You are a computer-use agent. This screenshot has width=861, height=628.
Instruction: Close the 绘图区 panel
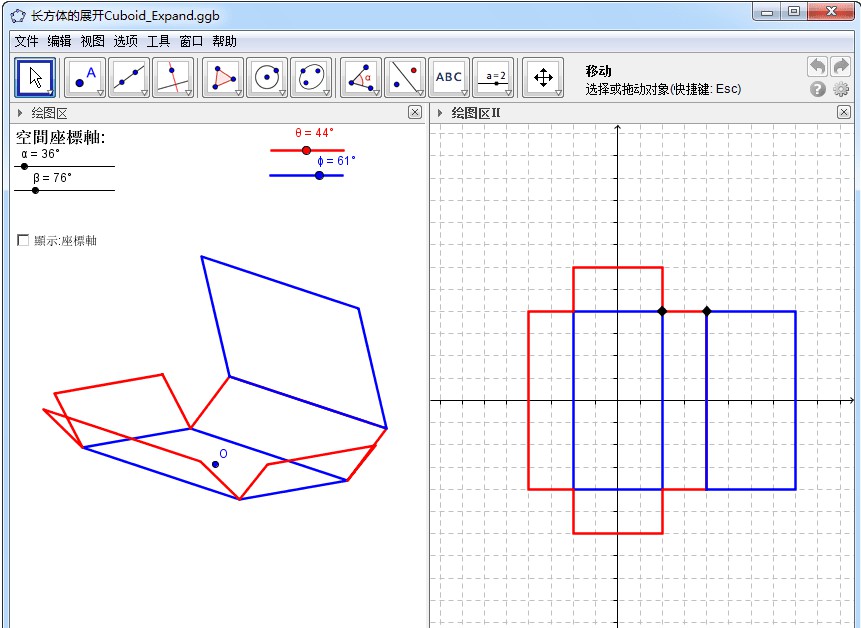(x=415, y=112)
